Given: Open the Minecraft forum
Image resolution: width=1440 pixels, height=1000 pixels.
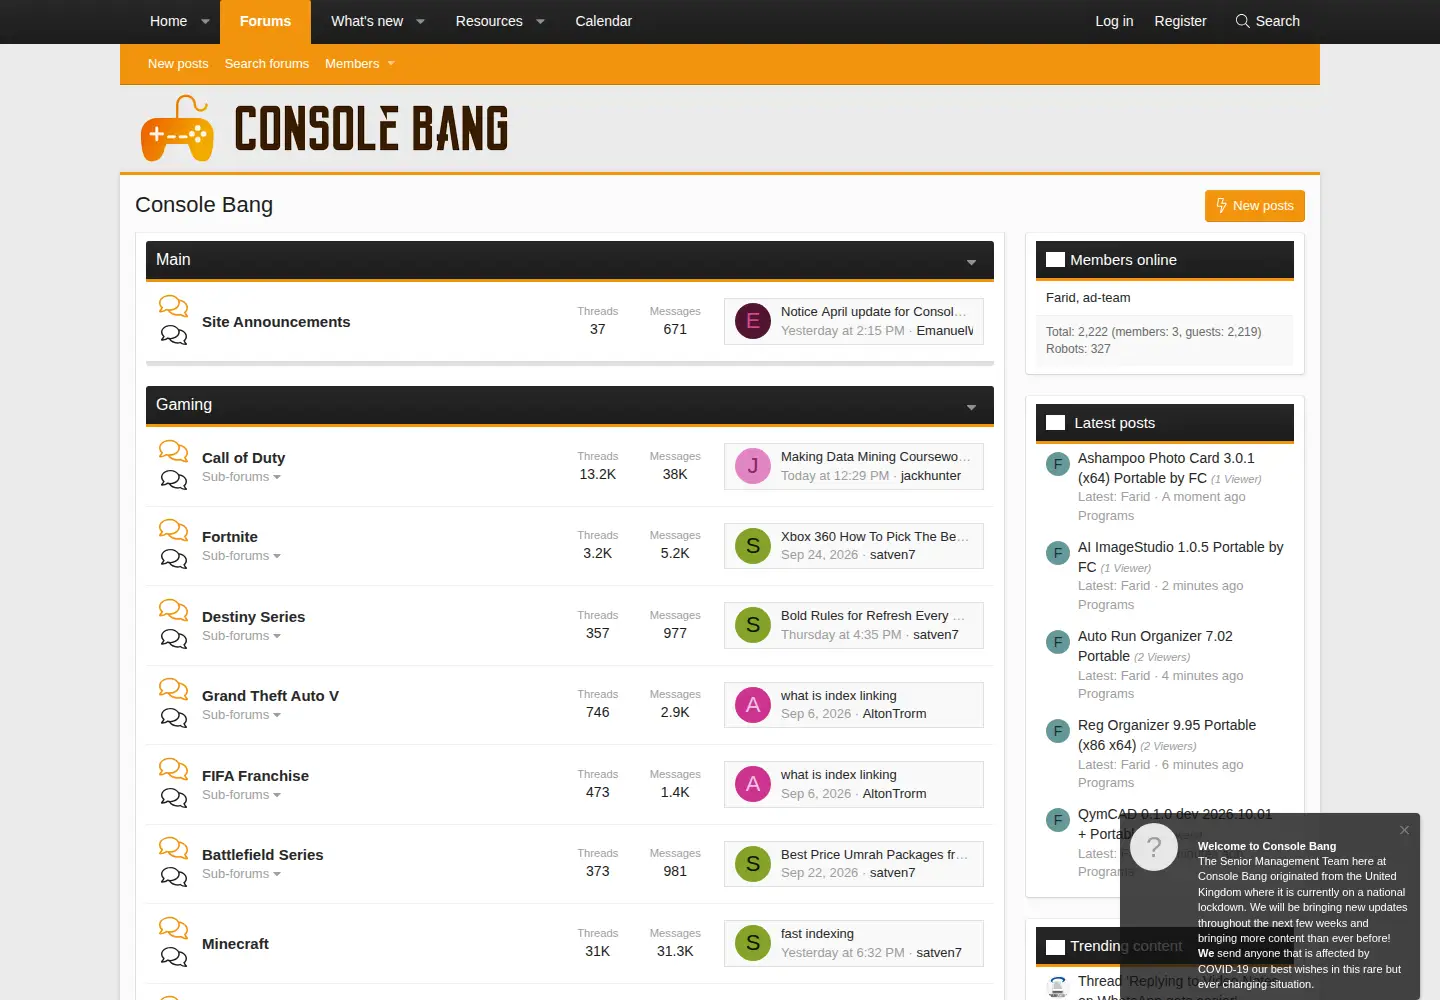Looking at the screenshot, I should coord(235,944).
